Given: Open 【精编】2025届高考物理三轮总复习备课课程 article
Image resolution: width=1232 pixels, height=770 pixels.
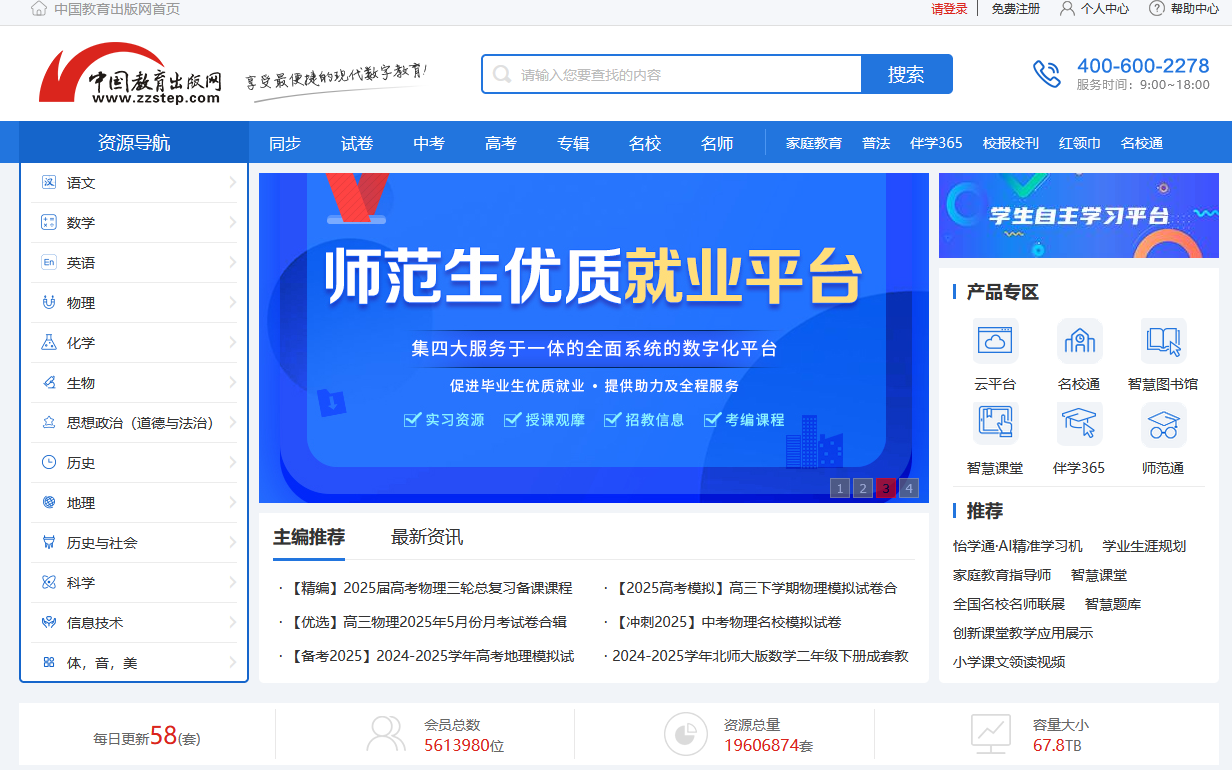Looking at the screenshot, I should 430,588.
